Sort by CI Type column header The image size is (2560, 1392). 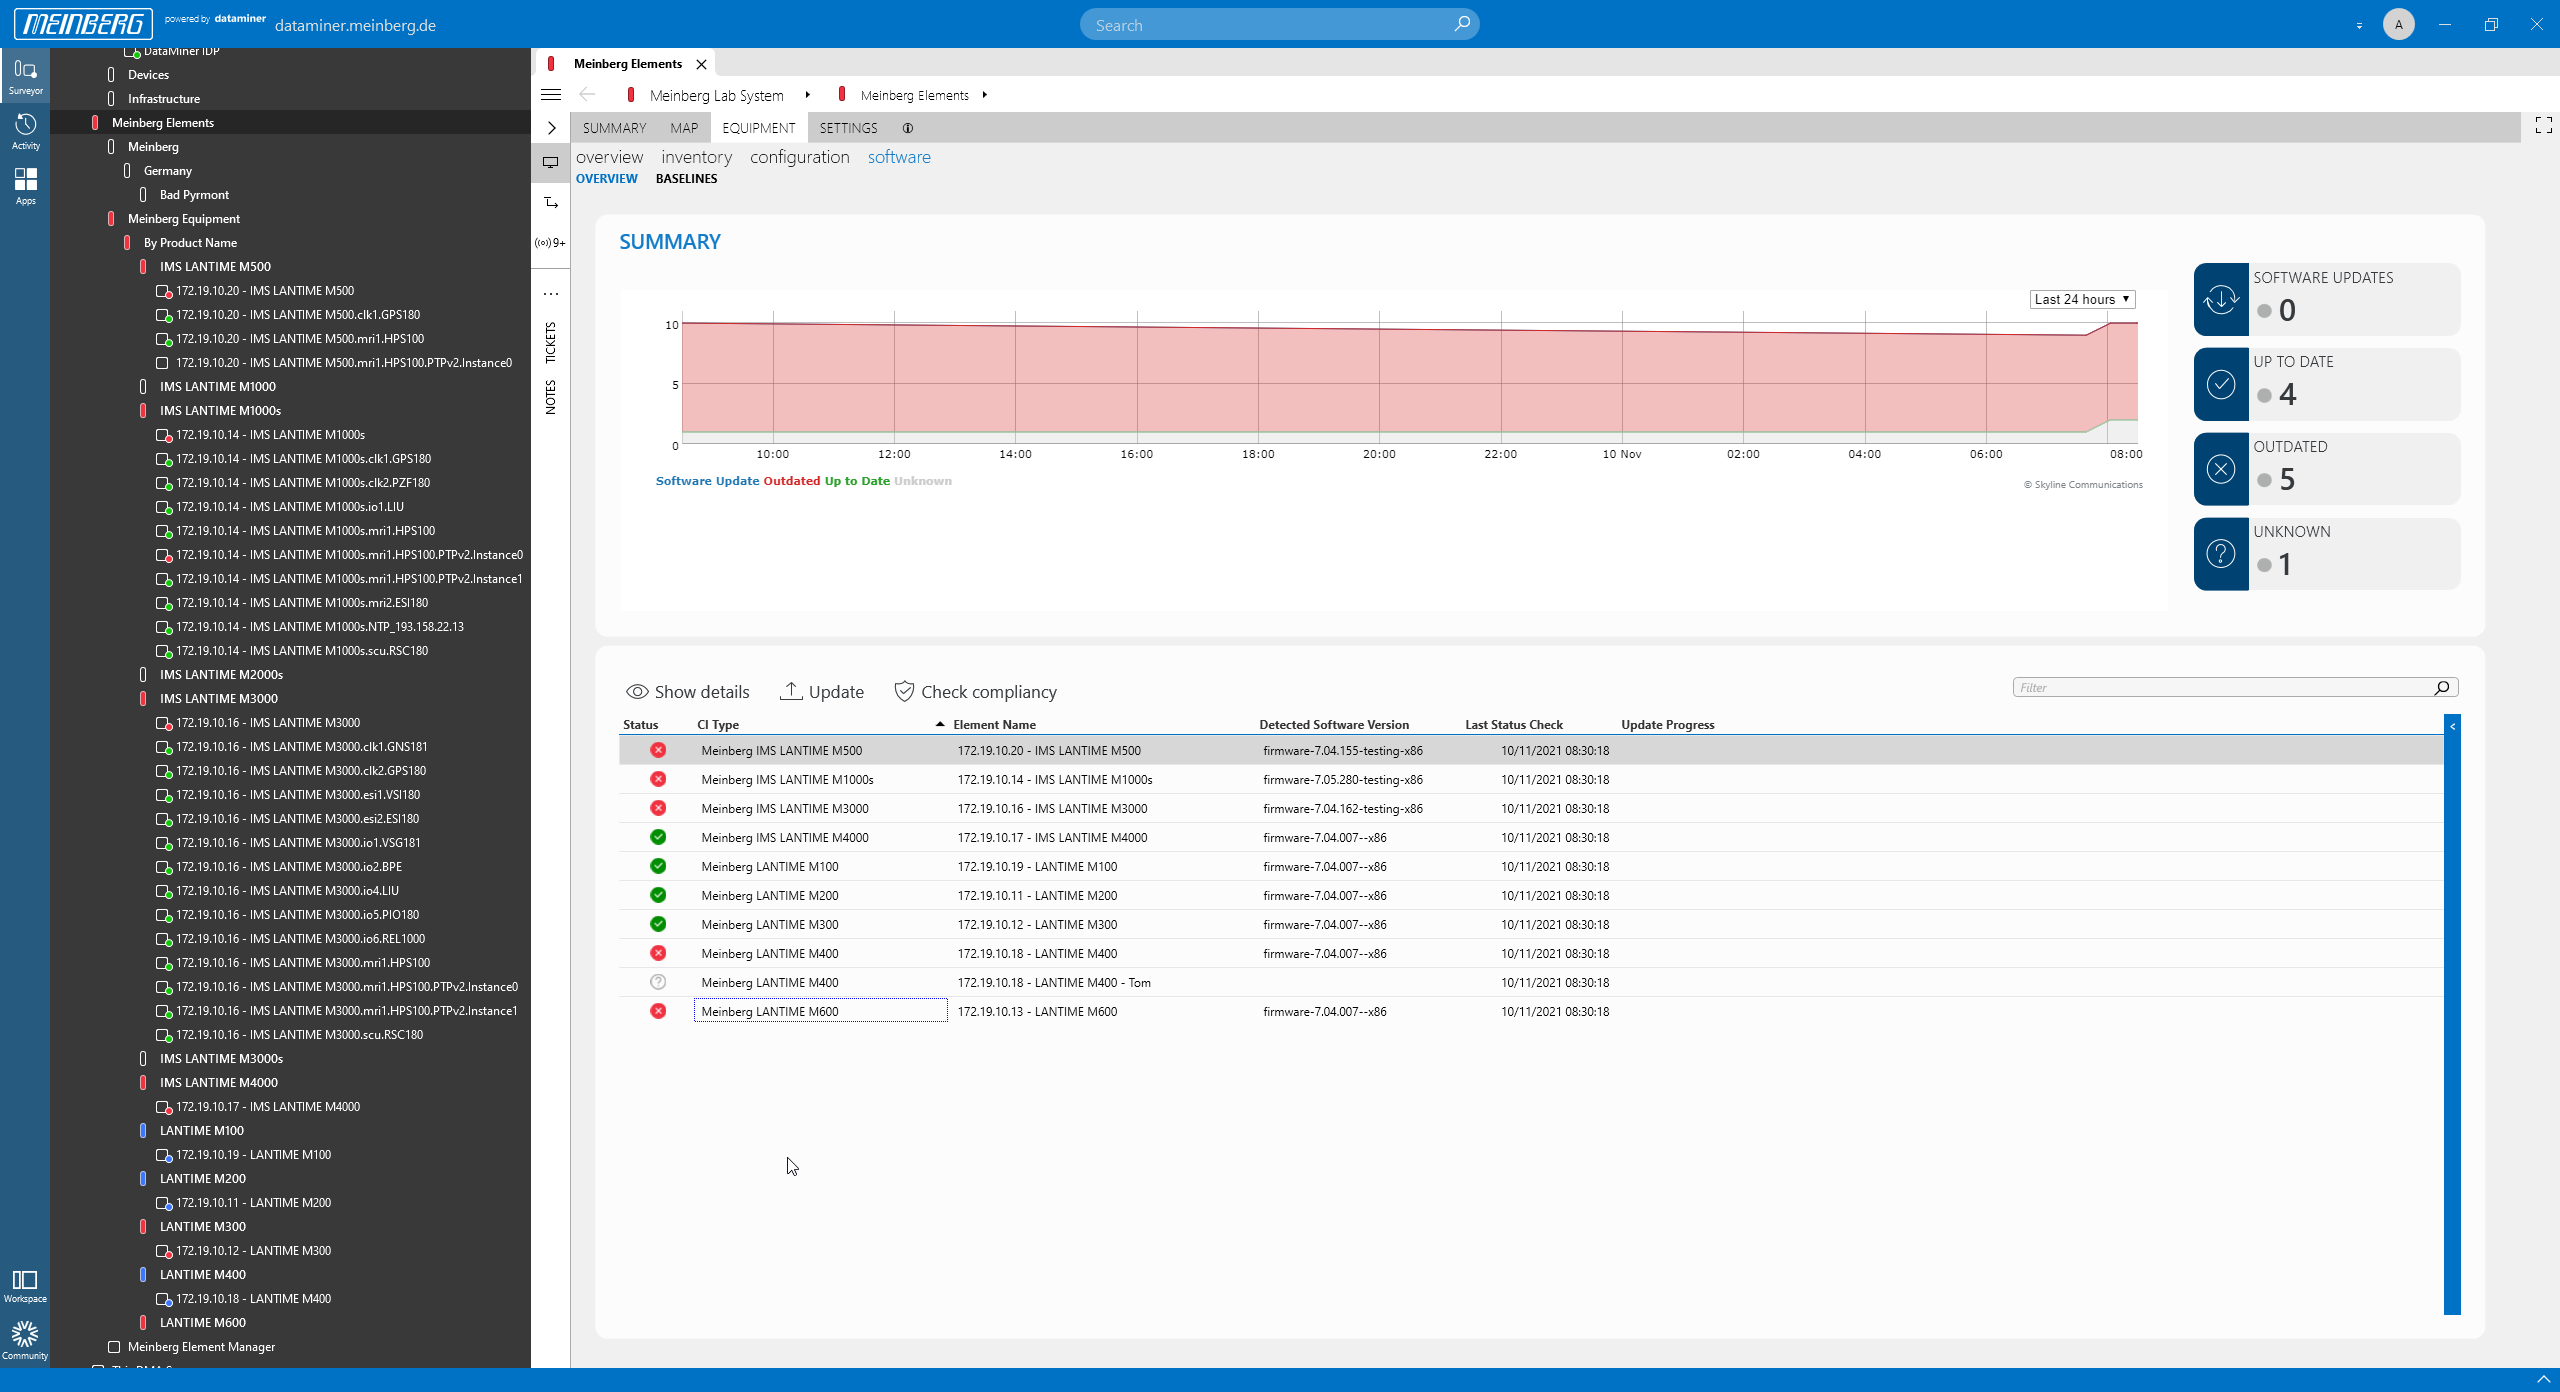(x=718, y=725)
